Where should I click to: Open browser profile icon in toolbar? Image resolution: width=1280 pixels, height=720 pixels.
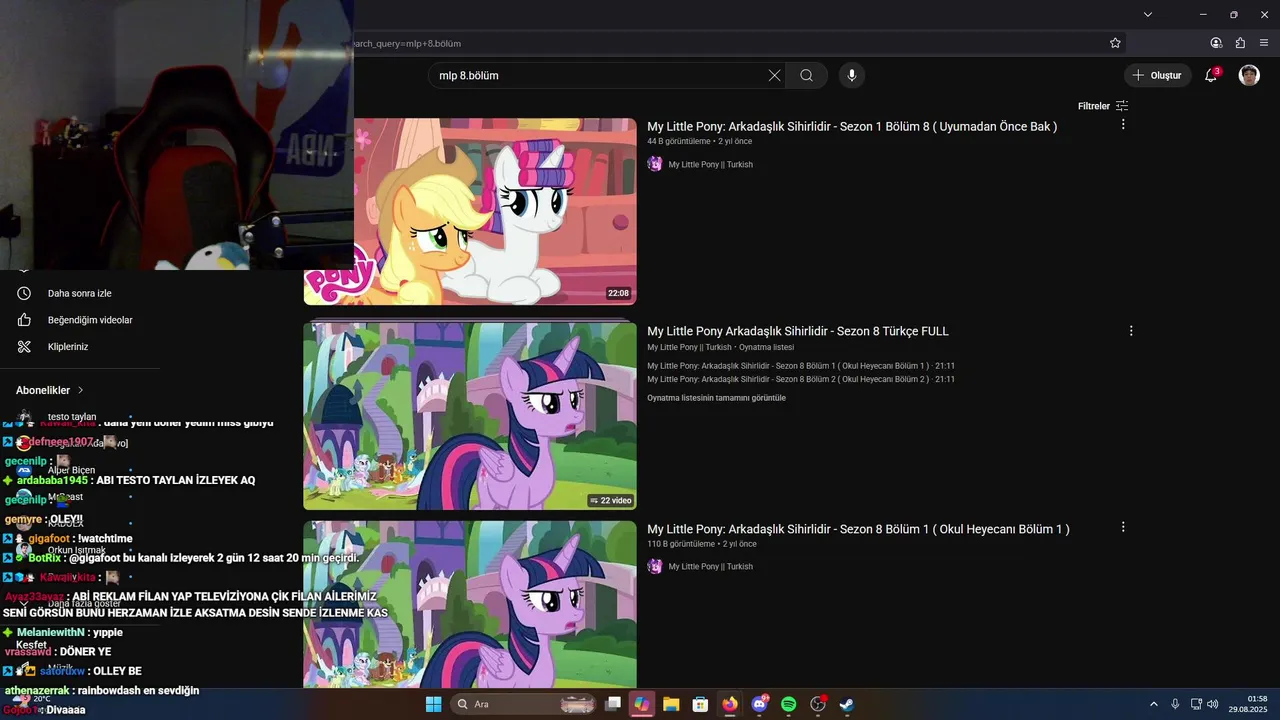tap(1216, 43)
